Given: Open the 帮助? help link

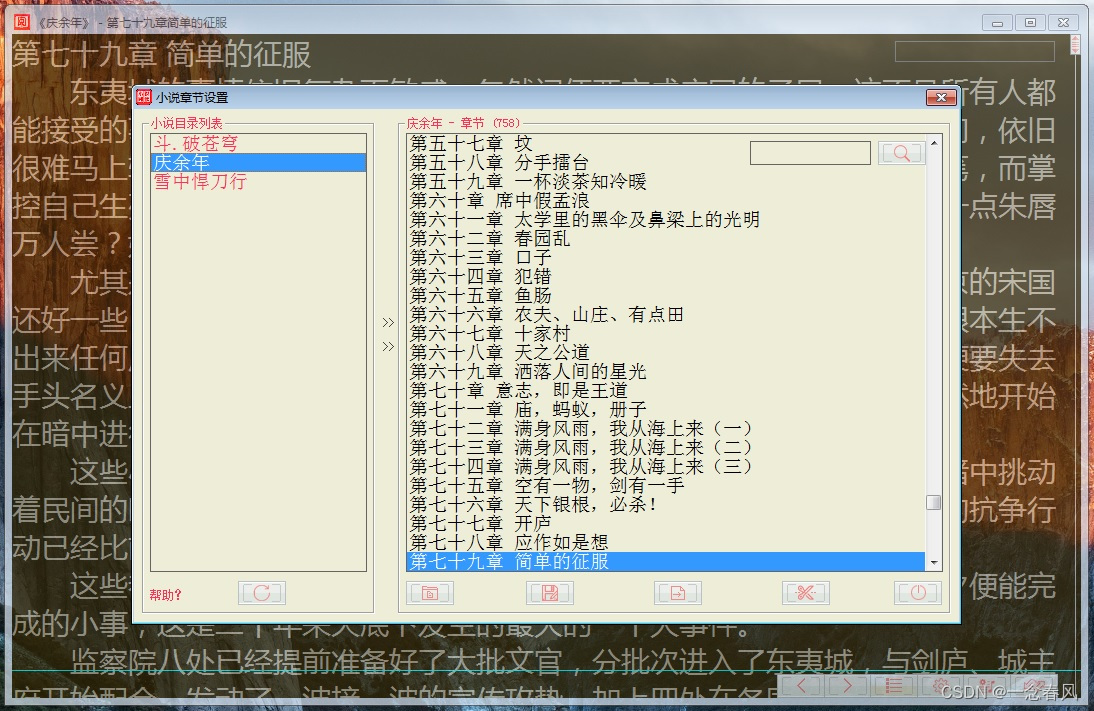Looking at the screenshot, I should click(x=165, y=595).
